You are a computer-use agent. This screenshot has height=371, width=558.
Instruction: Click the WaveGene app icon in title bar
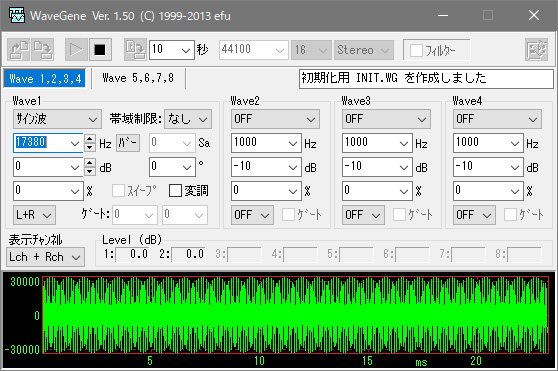16,15
